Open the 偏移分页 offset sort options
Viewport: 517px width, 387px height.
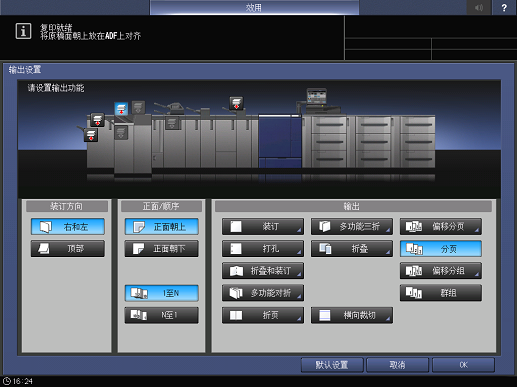441,227
